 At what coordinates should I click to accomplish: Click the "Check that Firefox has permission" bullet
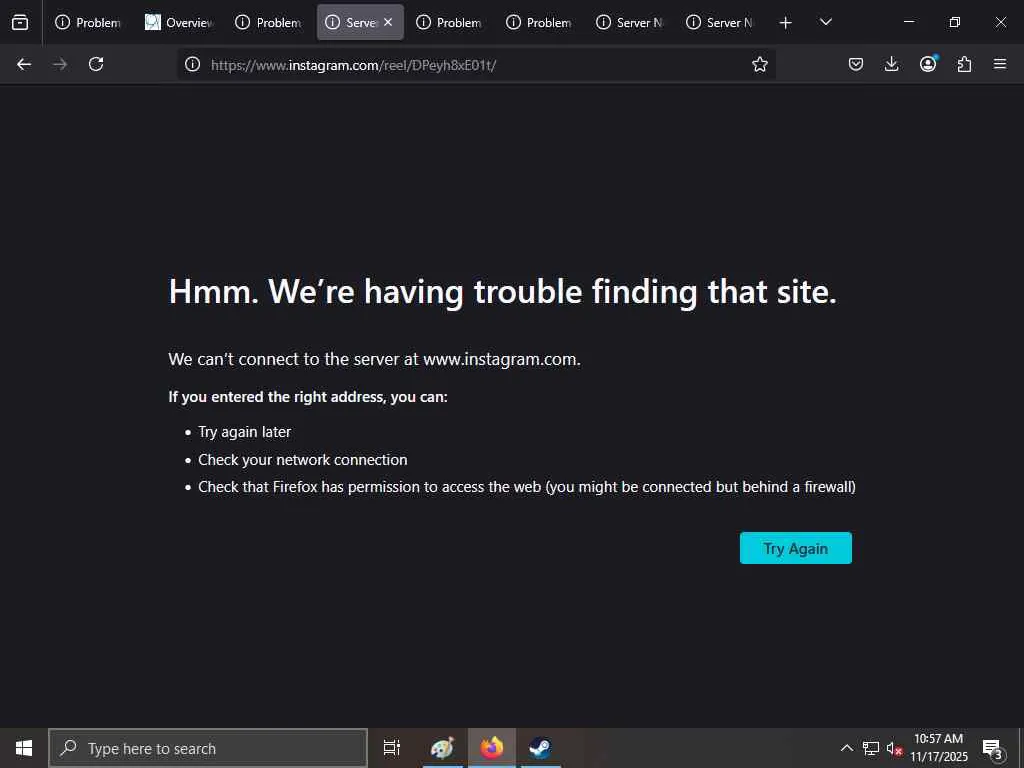pos(526,487)
